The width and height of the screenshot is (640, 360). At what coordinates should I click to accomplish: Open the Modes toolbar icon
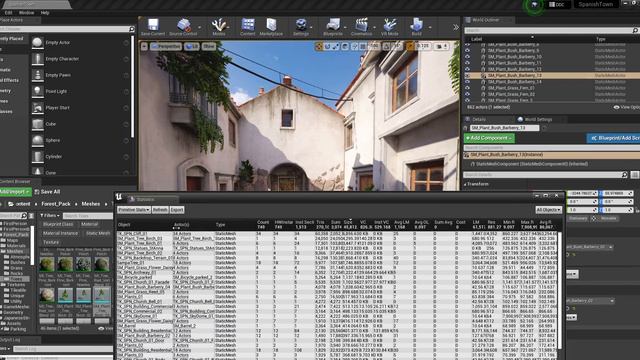pyautogui.click(x=219, y=24)
